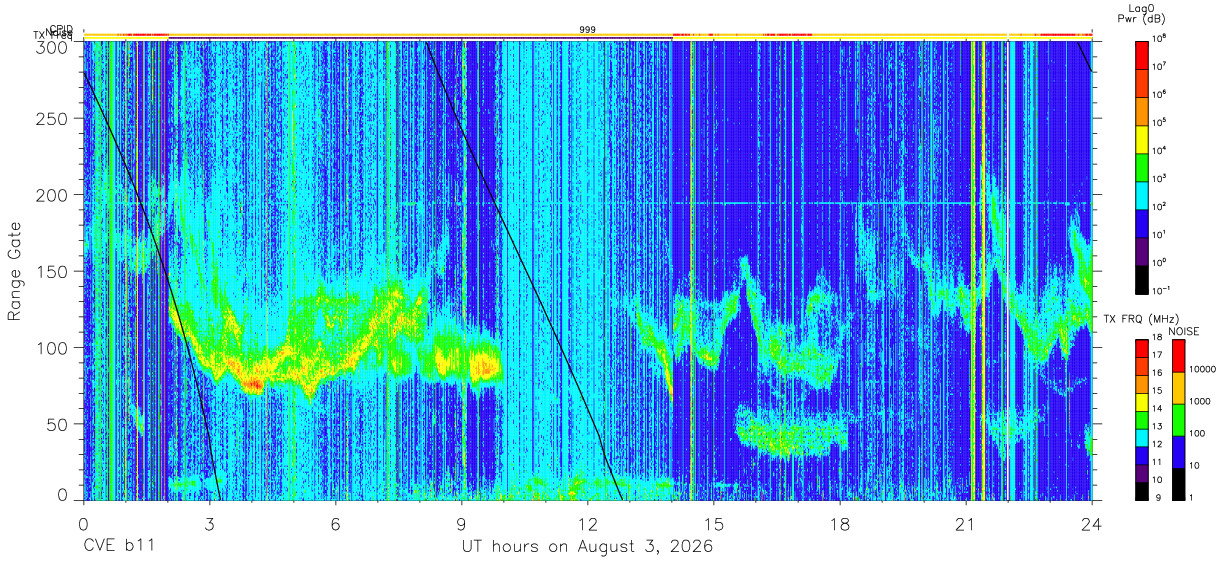Viewport: 1228px width, 567px height.
Task: Click the y-axis tick label '150'
Action: [x=54, y=271]
